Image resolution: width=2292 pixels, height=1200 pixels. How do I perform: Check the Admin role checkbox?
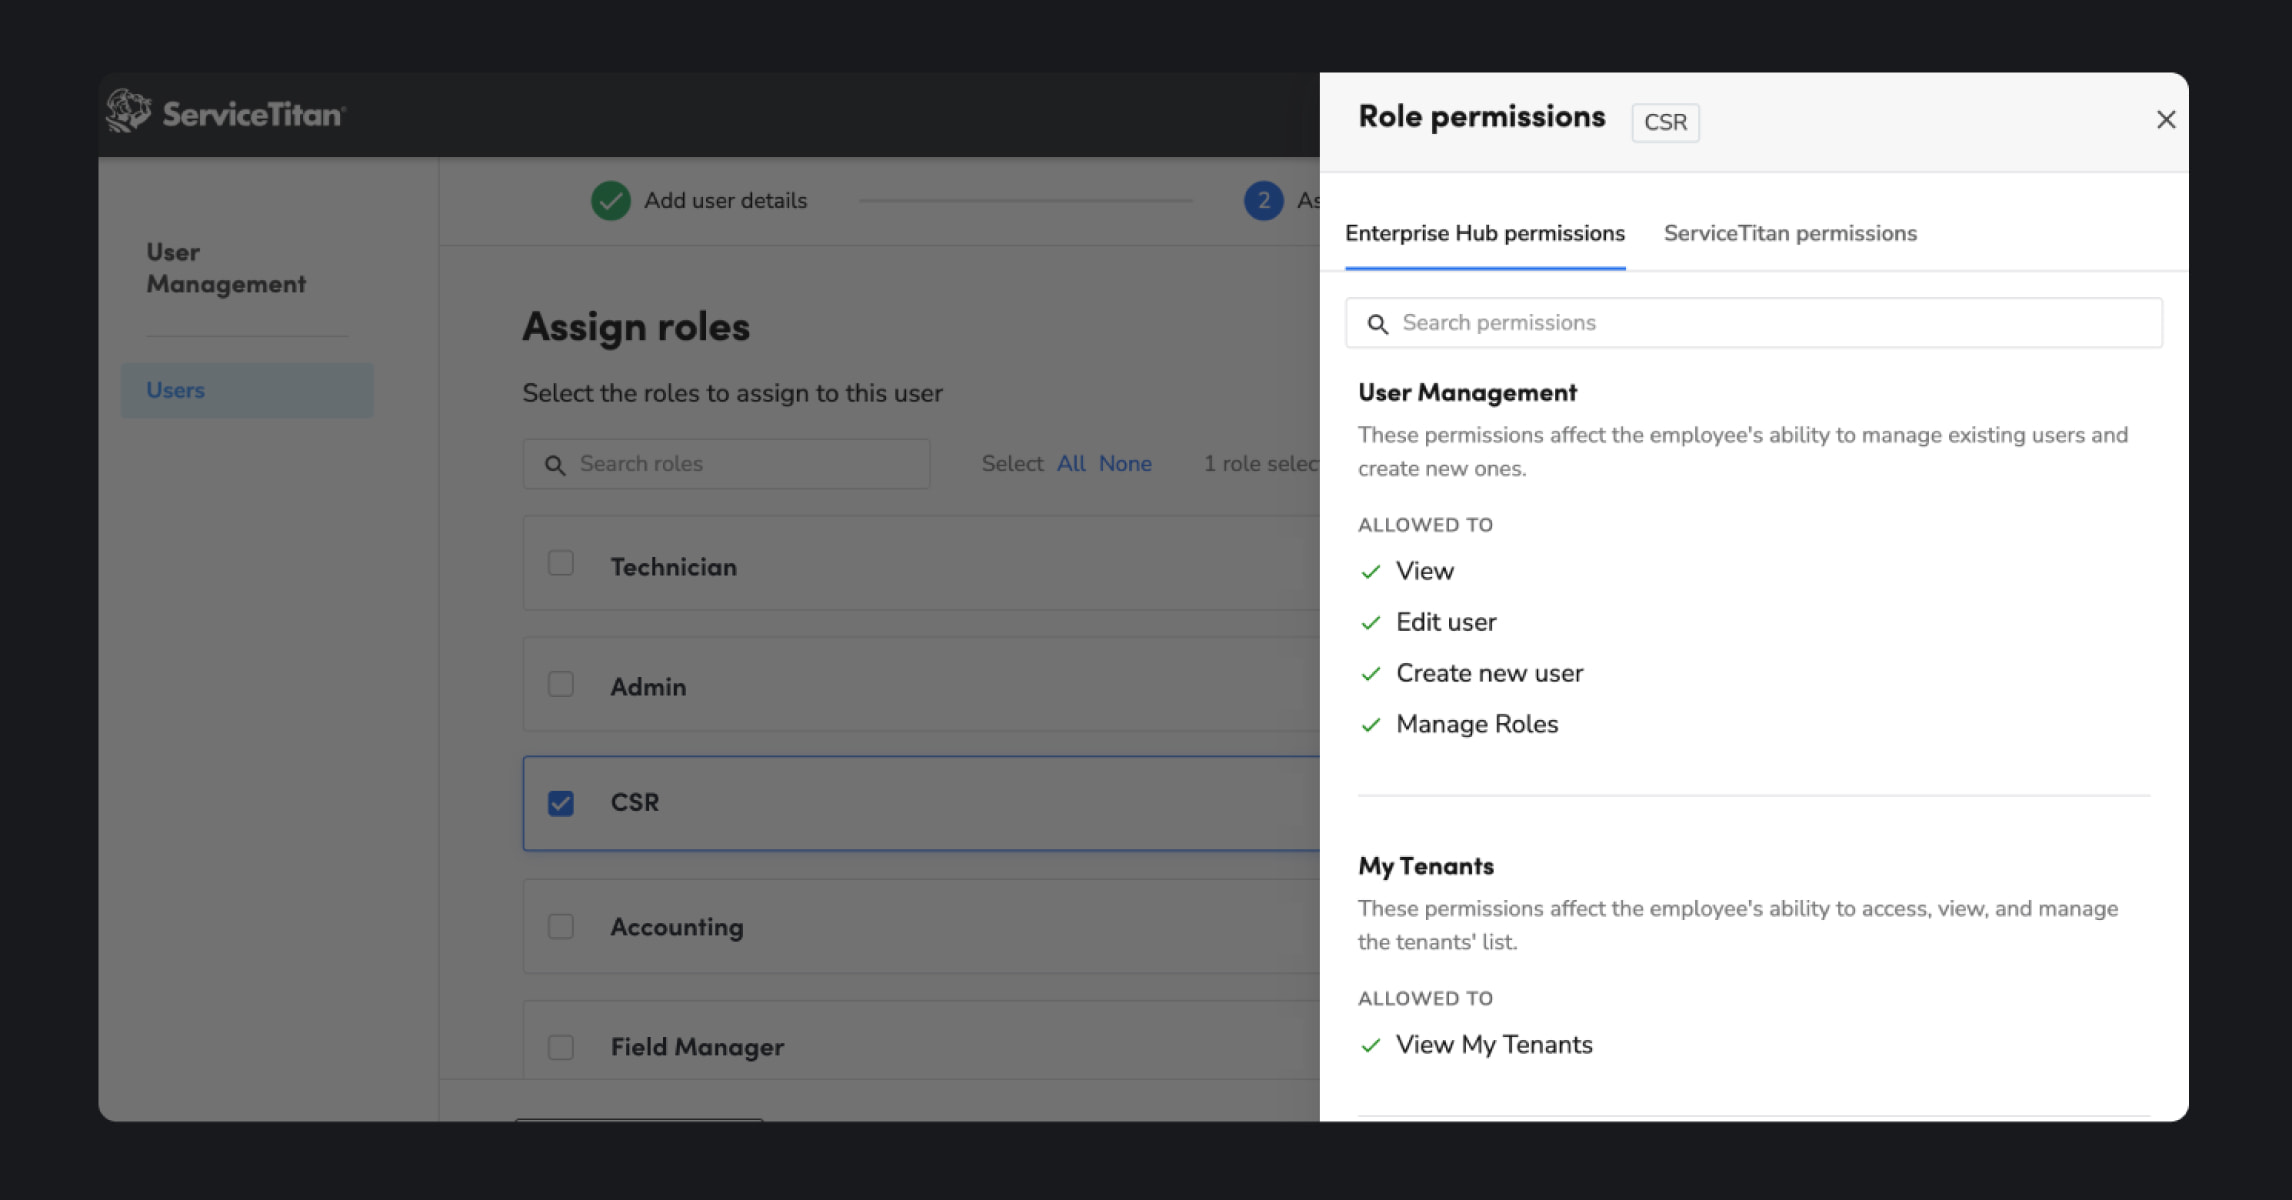click(561, 684)
